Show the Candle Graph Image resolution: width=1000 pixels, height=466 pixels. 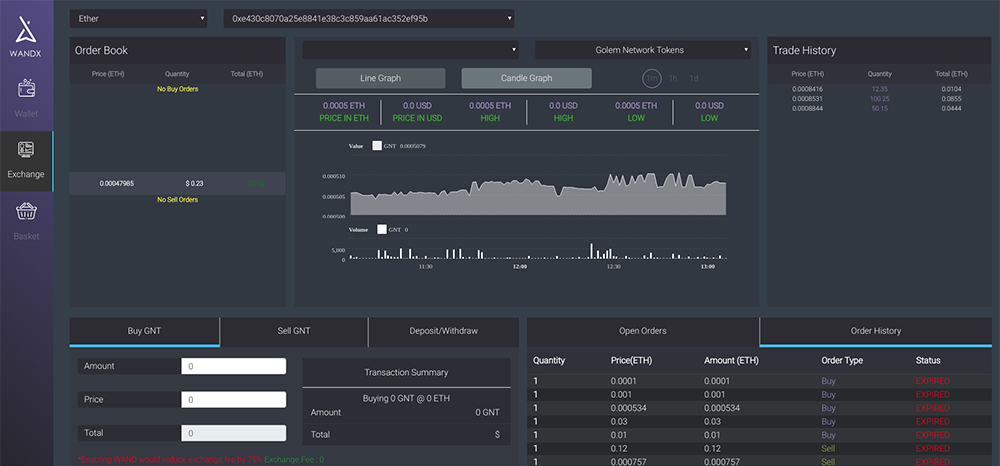526,78
